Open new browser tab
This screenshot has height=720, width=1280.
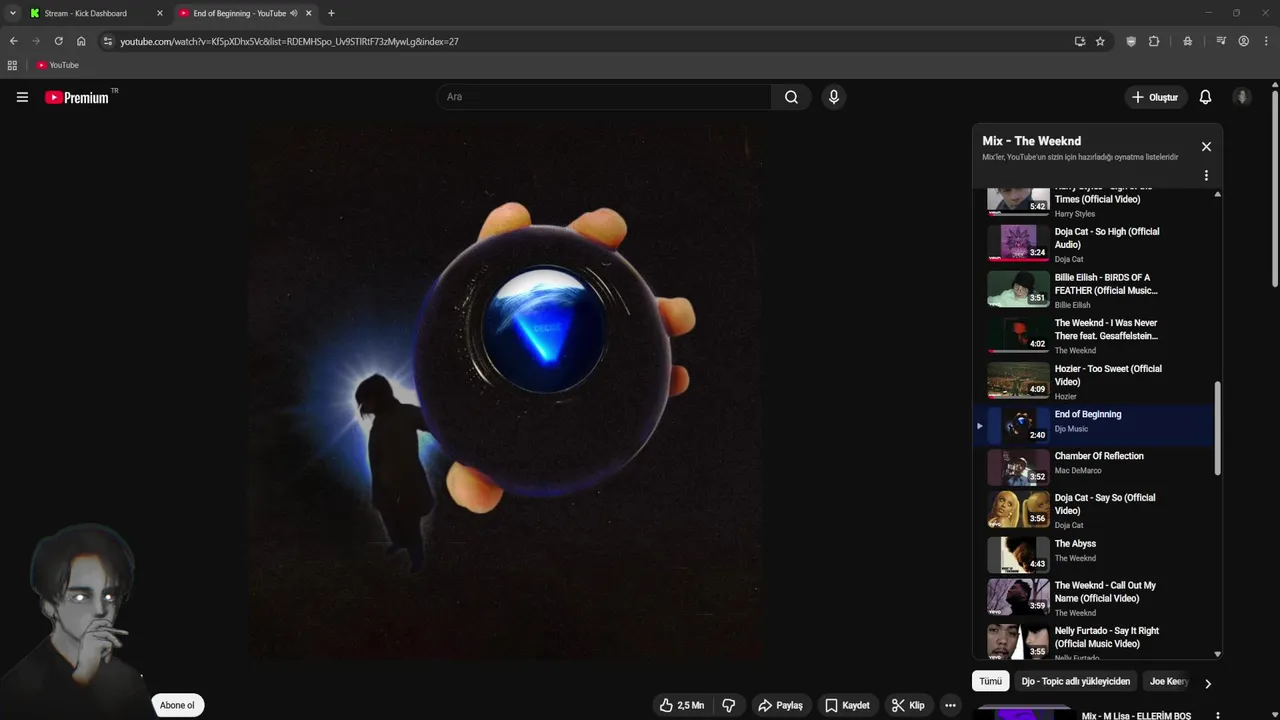331,13
